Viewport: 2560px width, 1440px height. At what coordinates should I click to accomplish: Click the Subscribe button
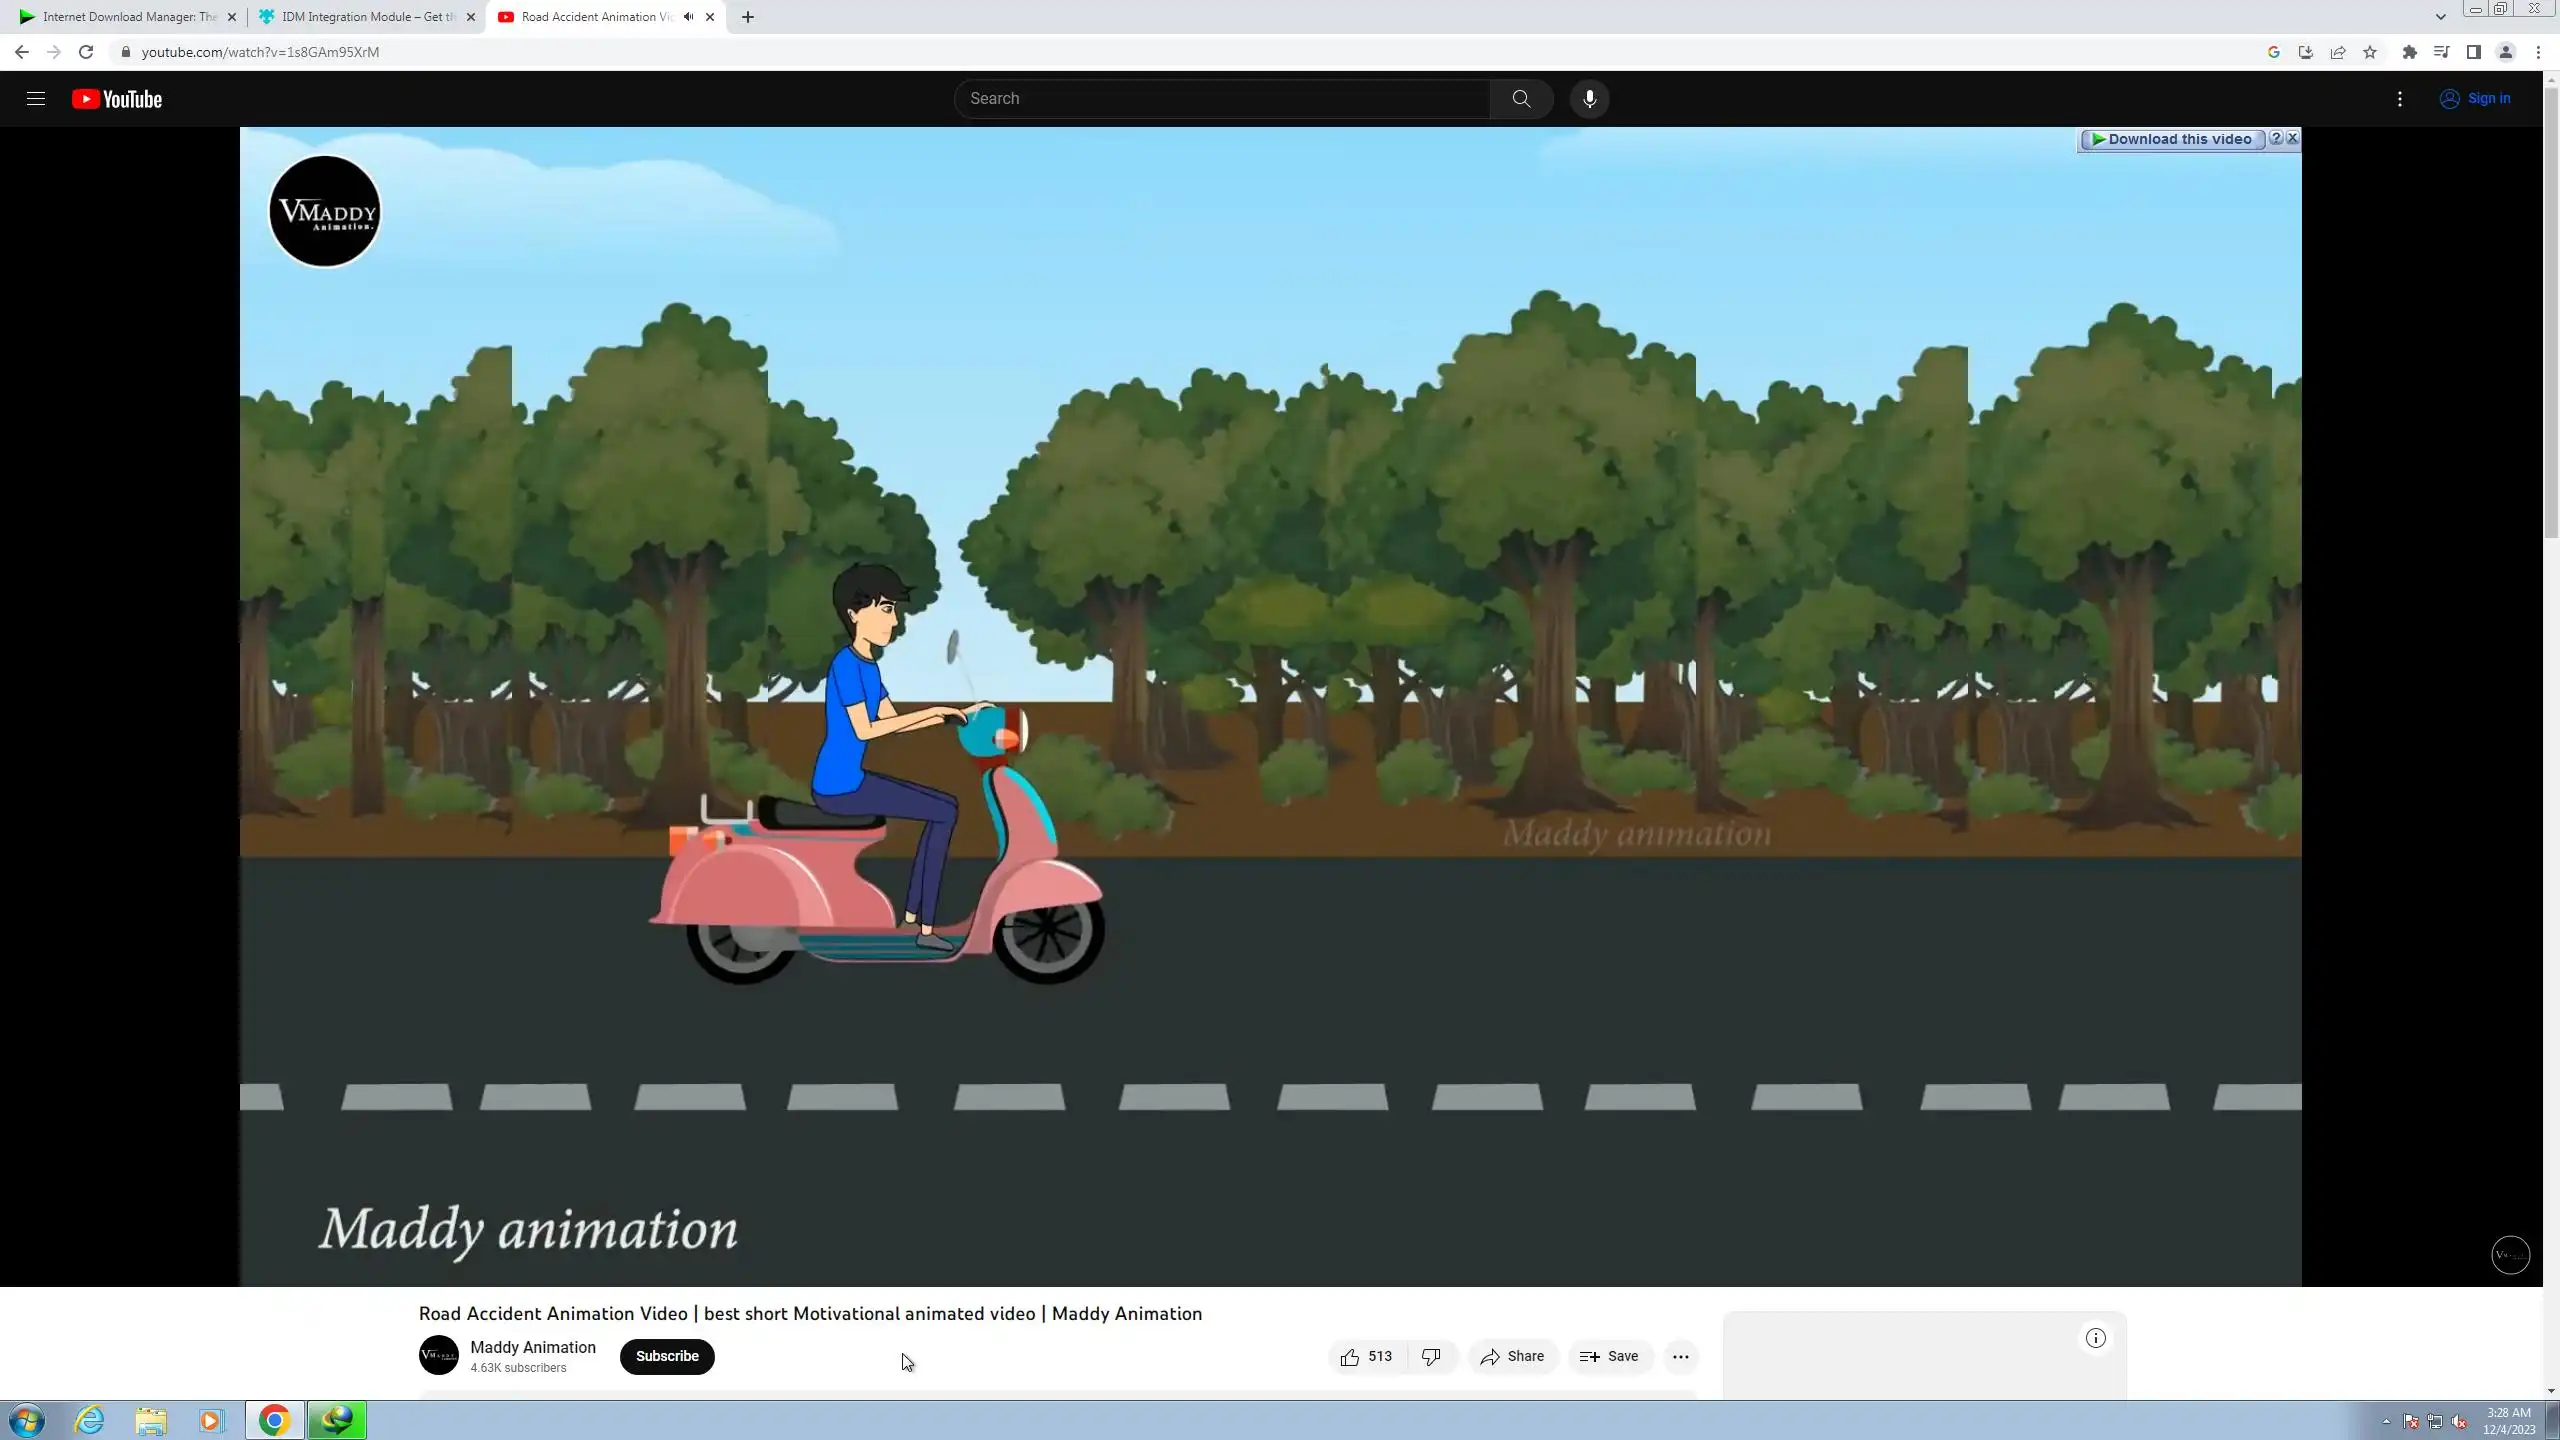tap(667, 1357)
